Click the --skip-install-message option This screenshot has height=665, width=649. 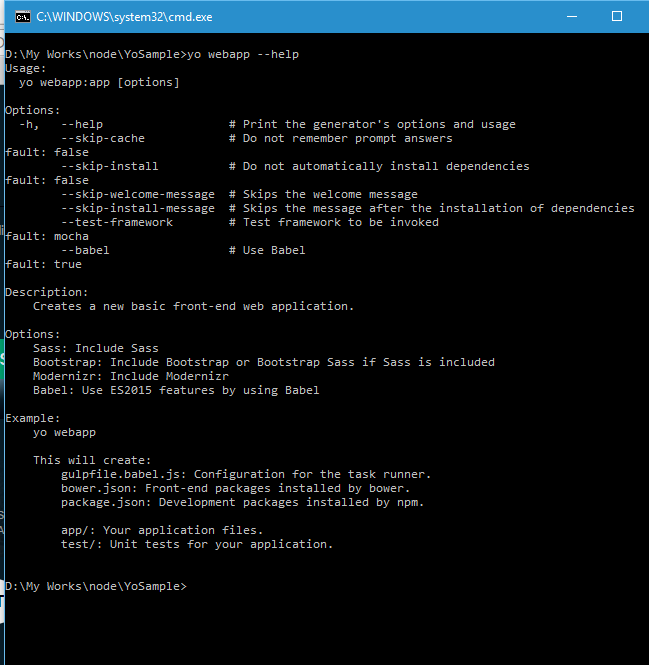point(138,208)
